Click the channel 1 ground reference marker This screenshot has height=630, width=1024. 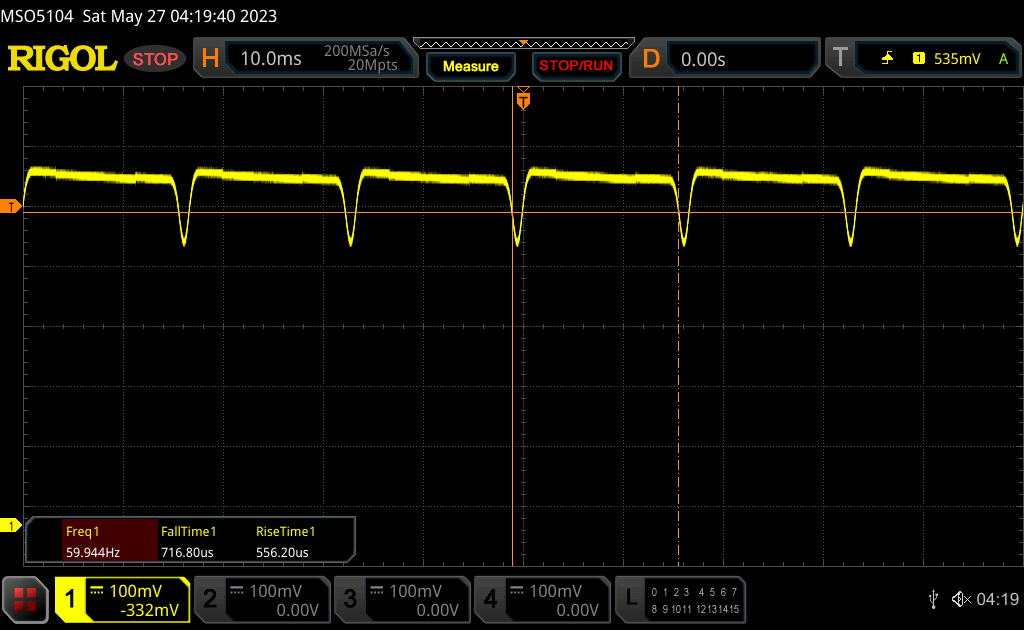coord(10,526)
